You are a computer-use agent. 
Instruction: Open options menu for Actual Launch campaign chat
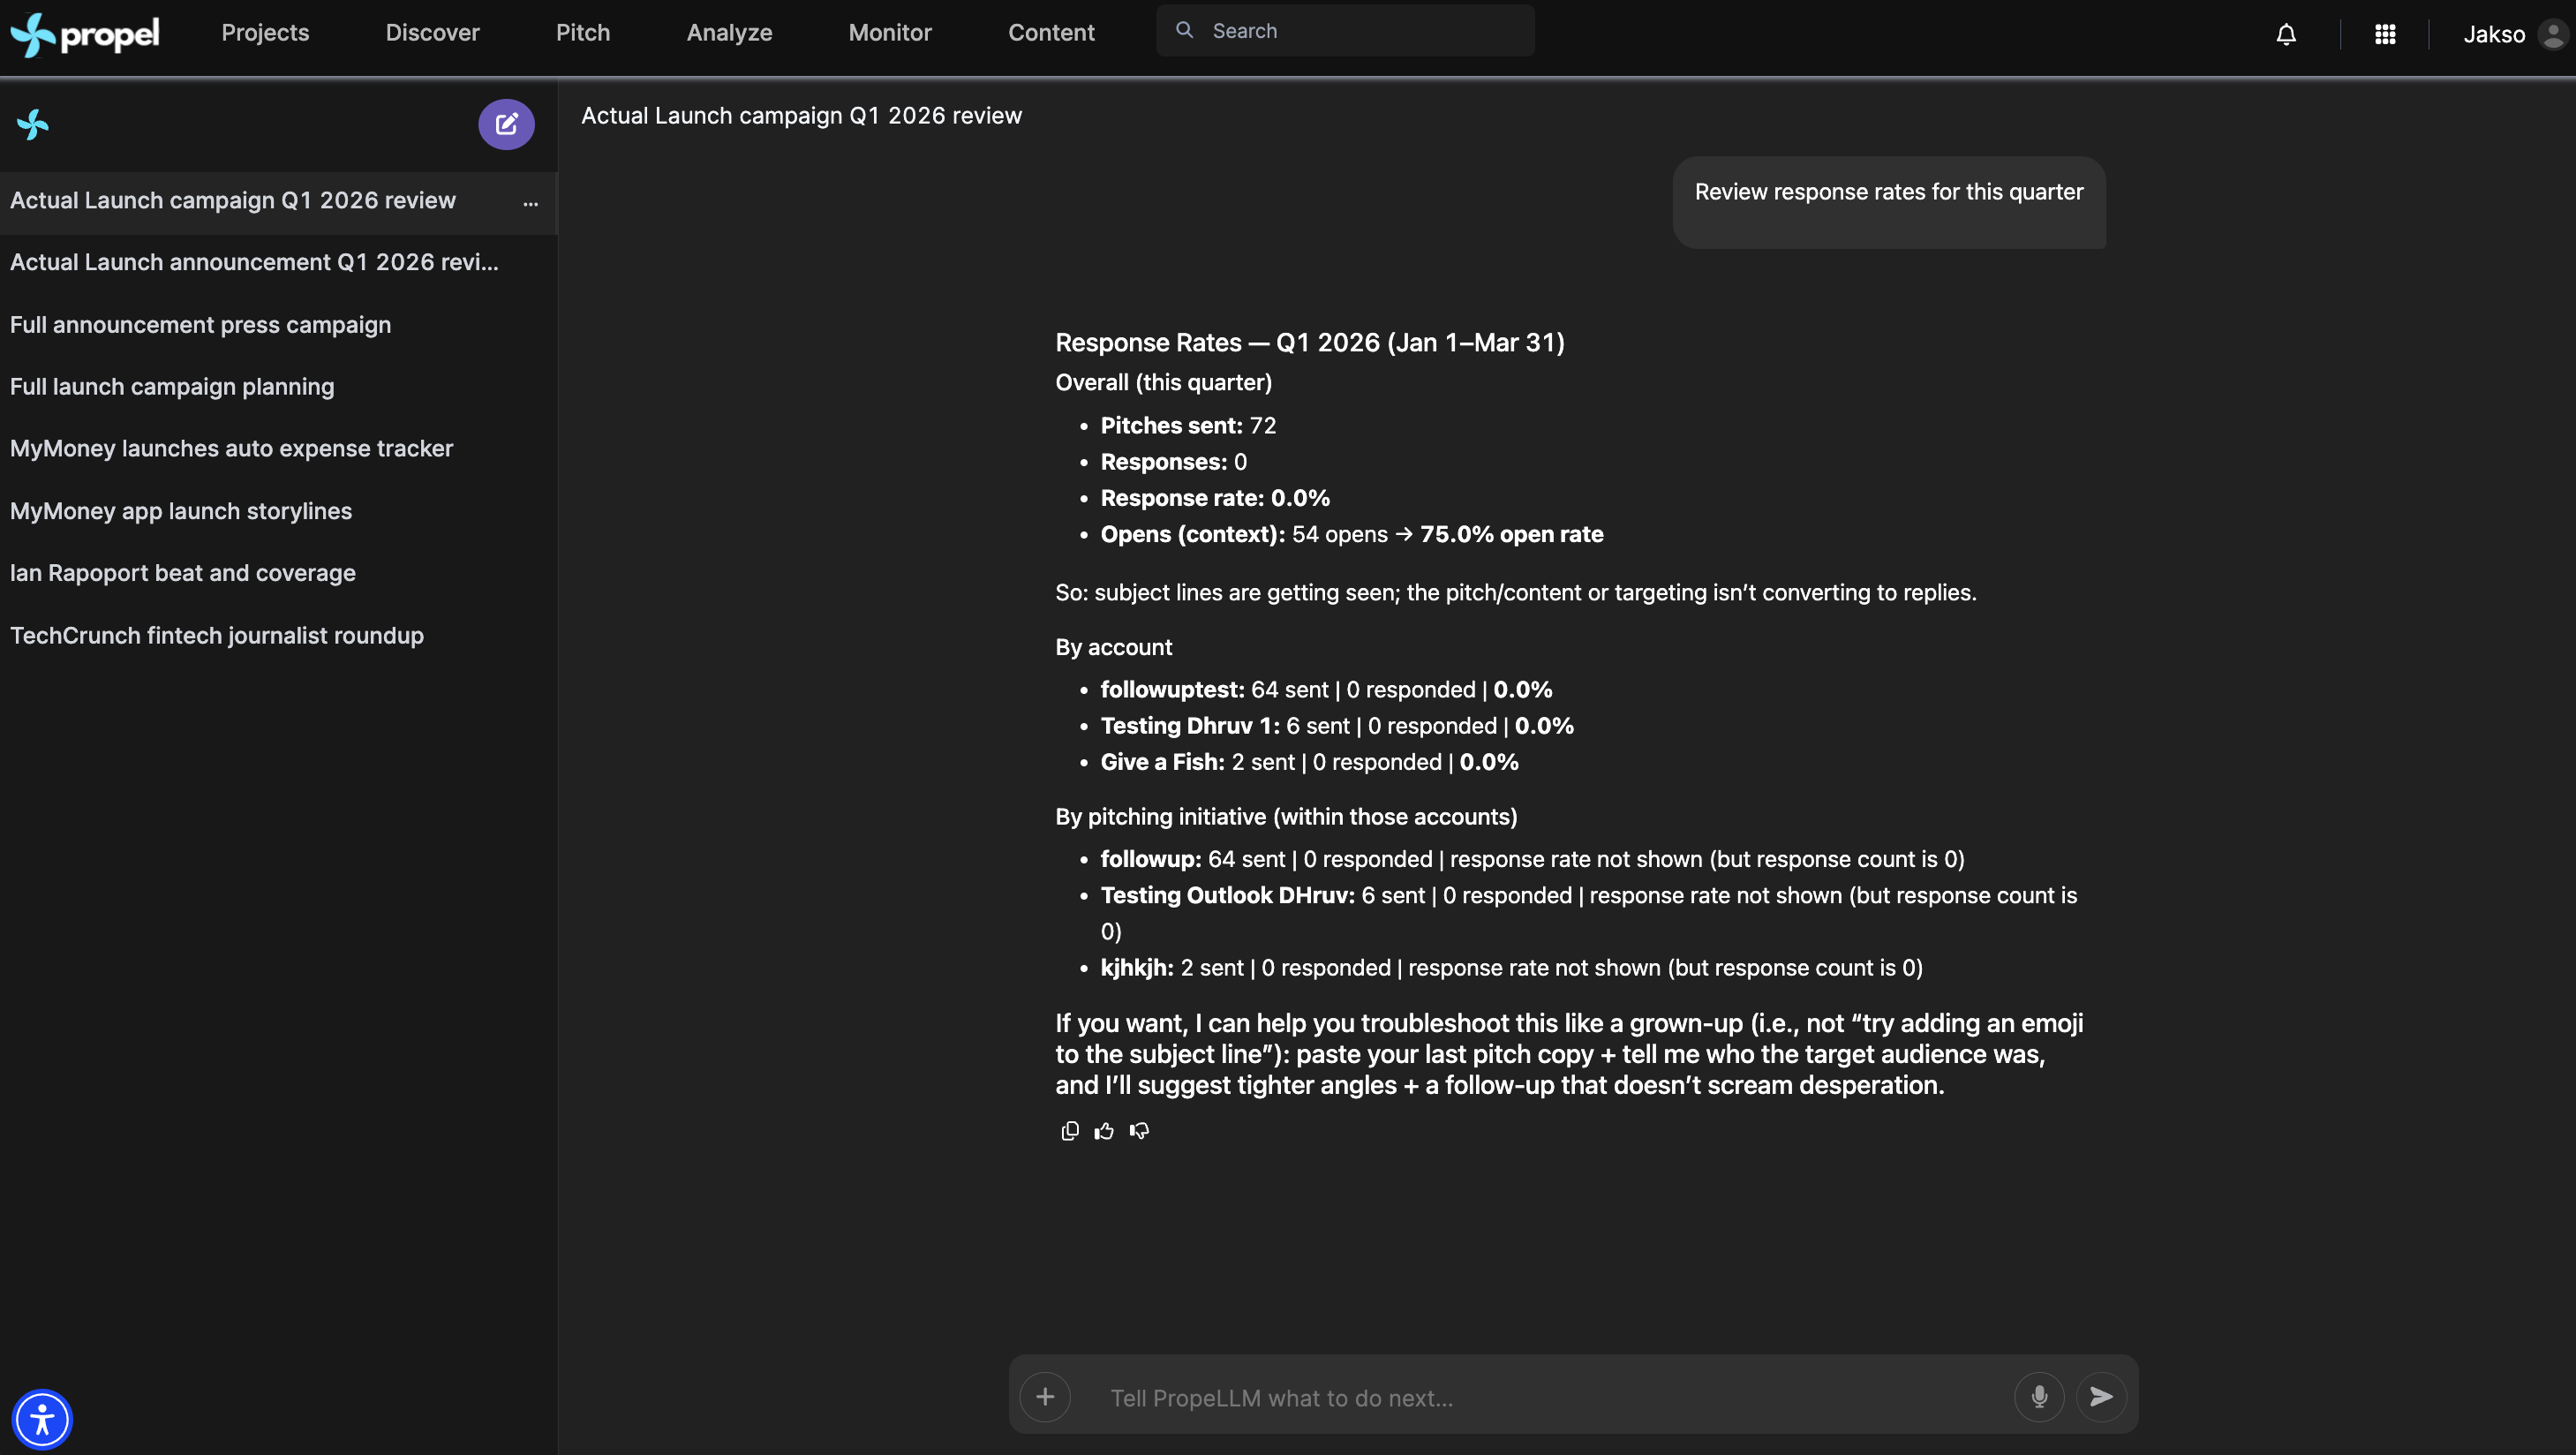tap(530, 203)
